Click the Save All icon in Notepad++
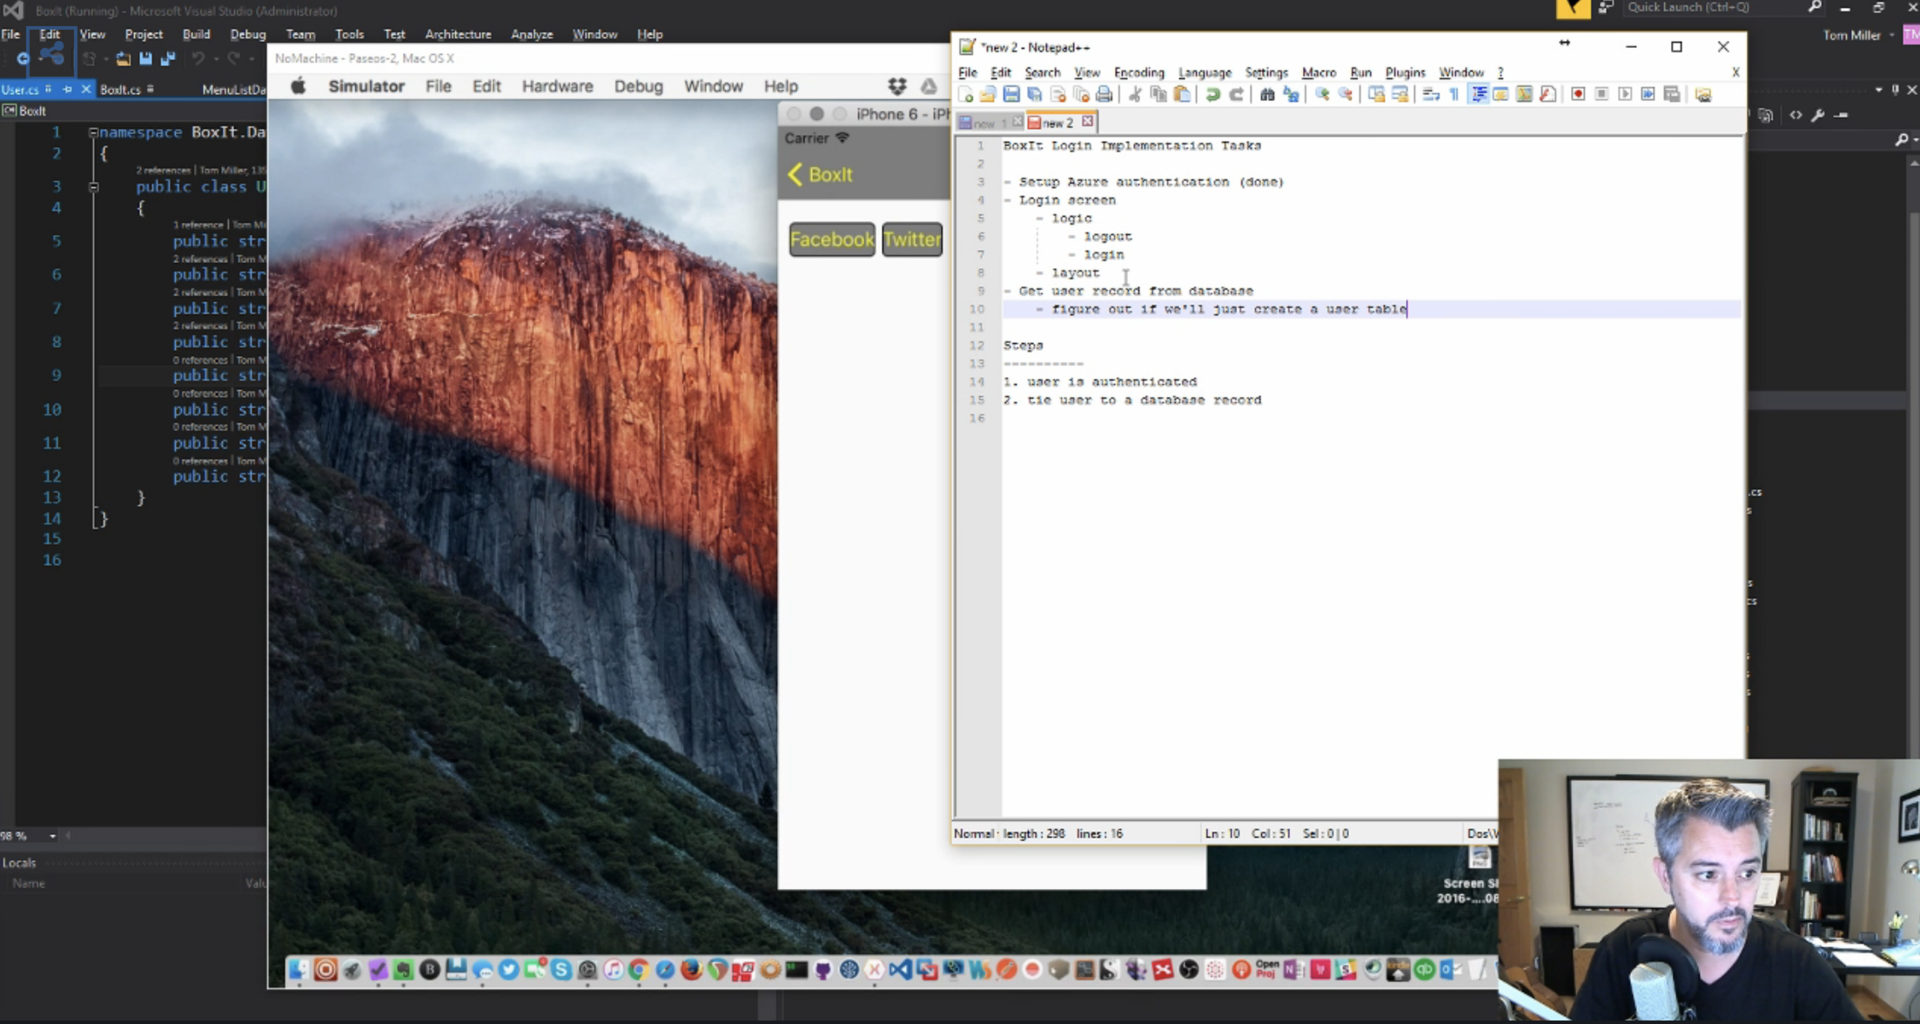Viewport: 1920px width, 1024px height. click(x=1035, y=95)
